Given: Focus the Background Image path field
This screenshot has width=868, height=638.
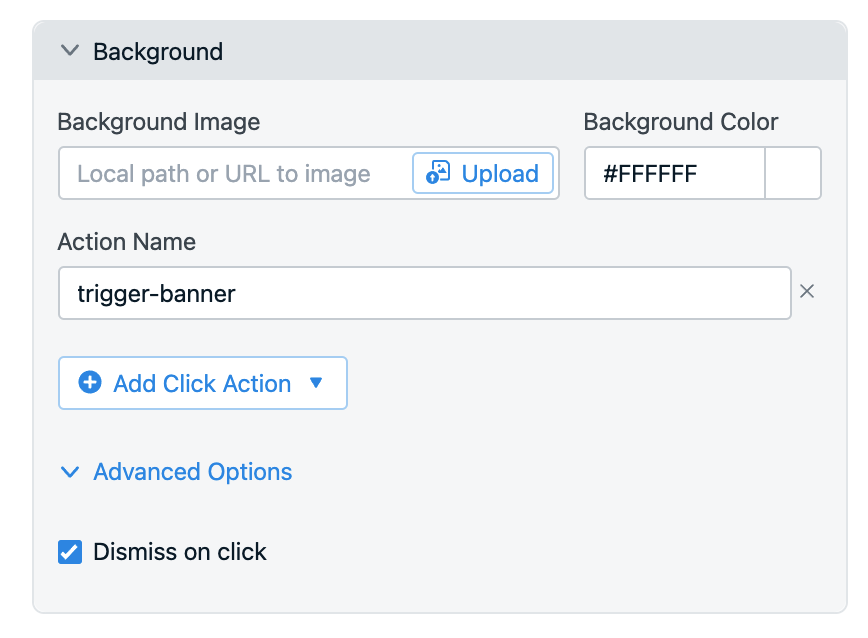Looking at the screenshot, I should coord(235,174).
